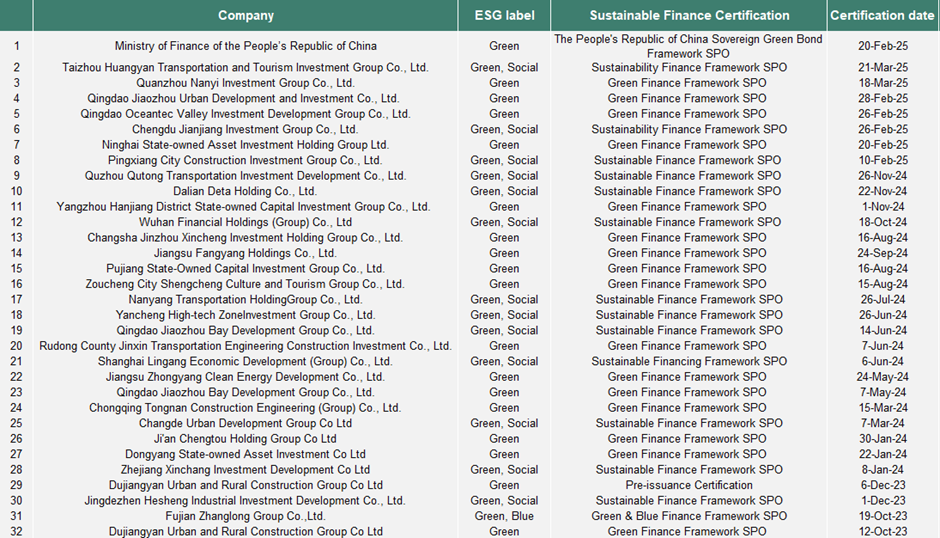Select Yangzhou Hanjiang District company cell
Image resolution: width=940 pixels, height=538 pixels.
pos(243,207)
